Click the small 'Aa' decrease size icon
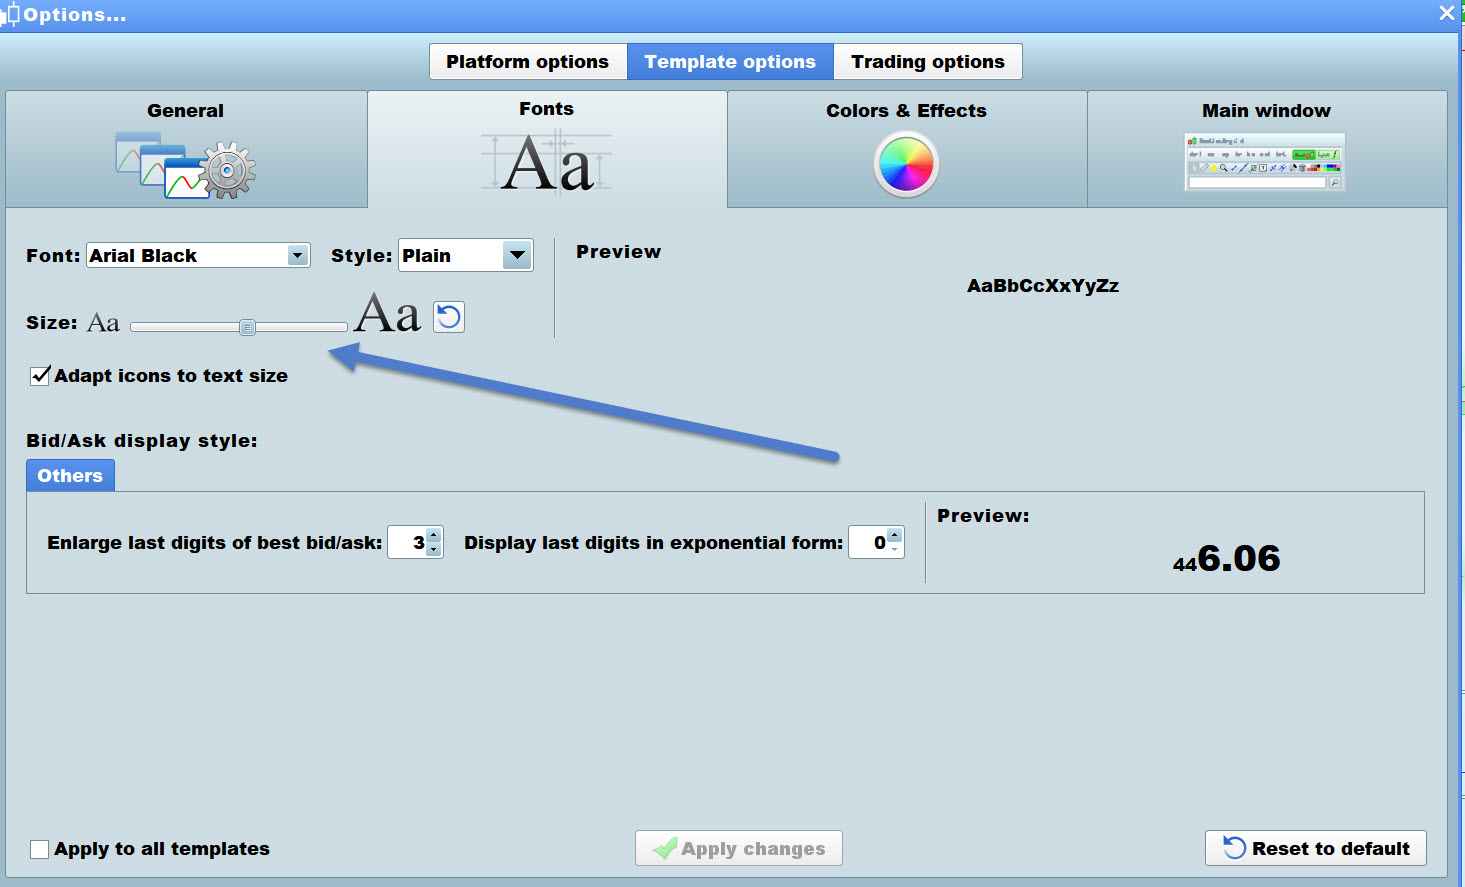 tap(104, 323)
